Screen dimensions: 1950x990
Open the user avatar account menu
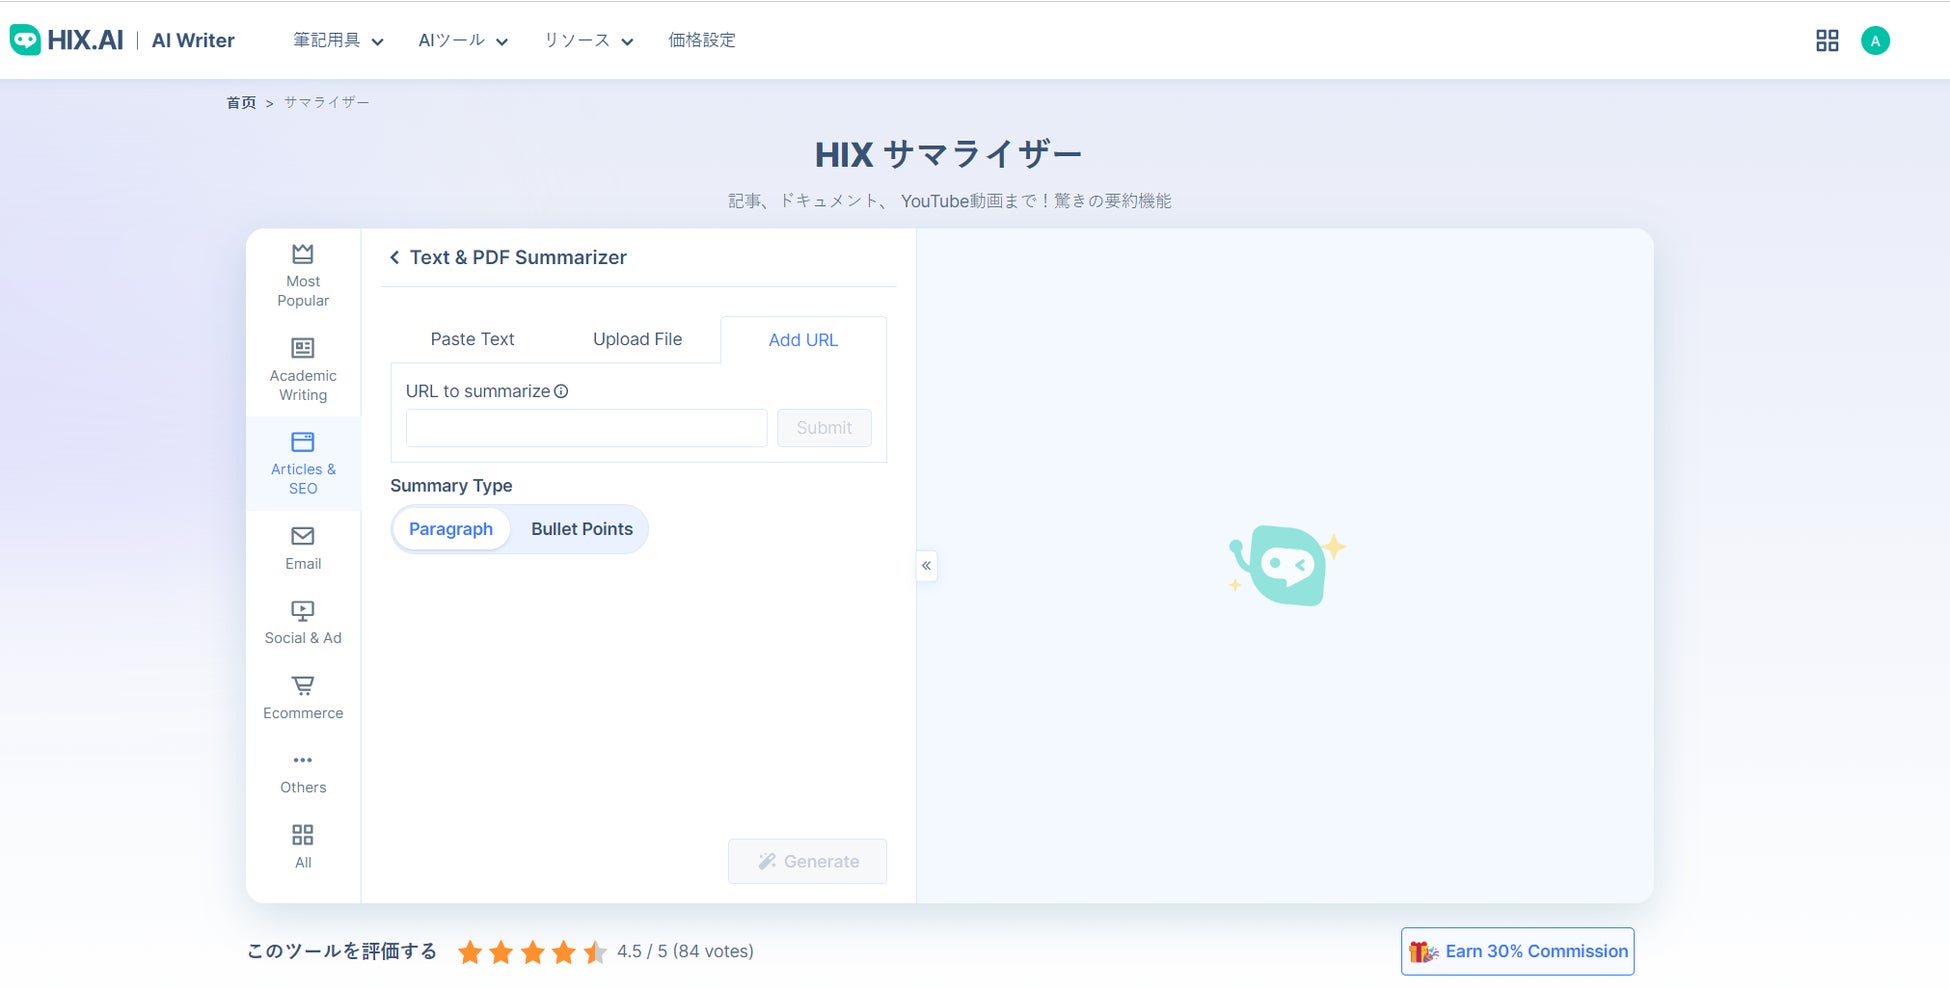pos(1875,40)
